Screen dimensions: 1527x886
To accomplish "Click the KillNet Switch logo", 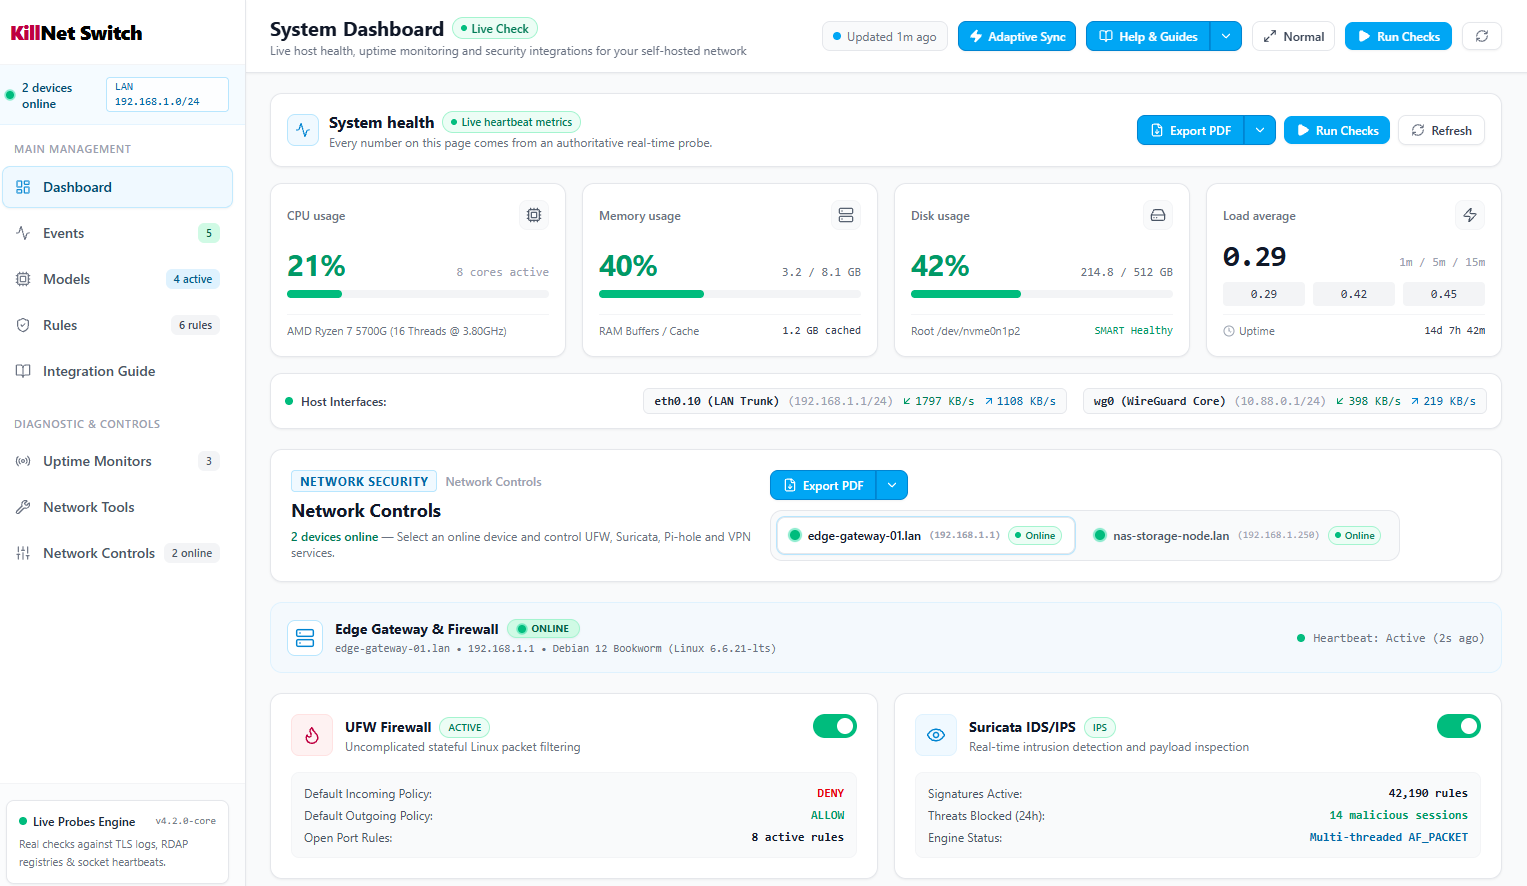I will point(76,33).
